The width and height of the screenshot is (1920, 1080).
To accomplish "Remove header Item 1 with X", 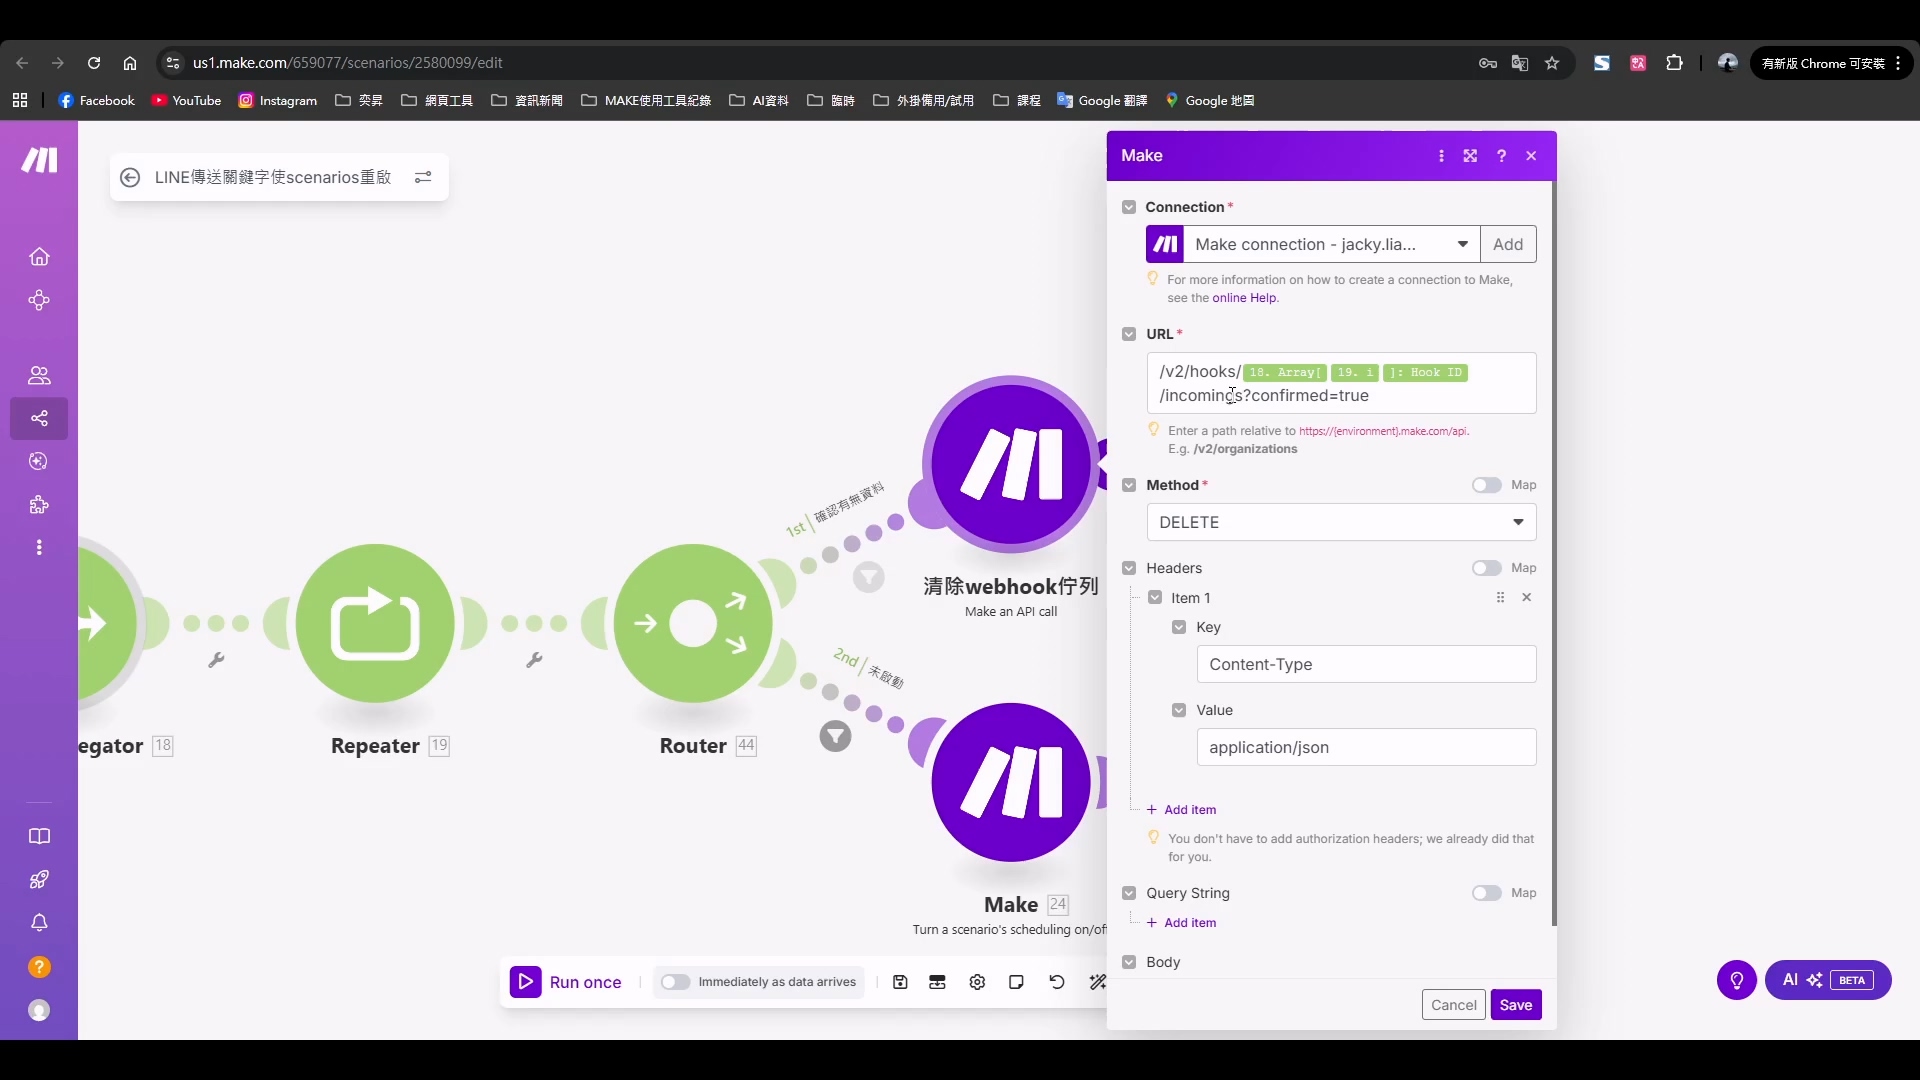I will coord(1526,598).
